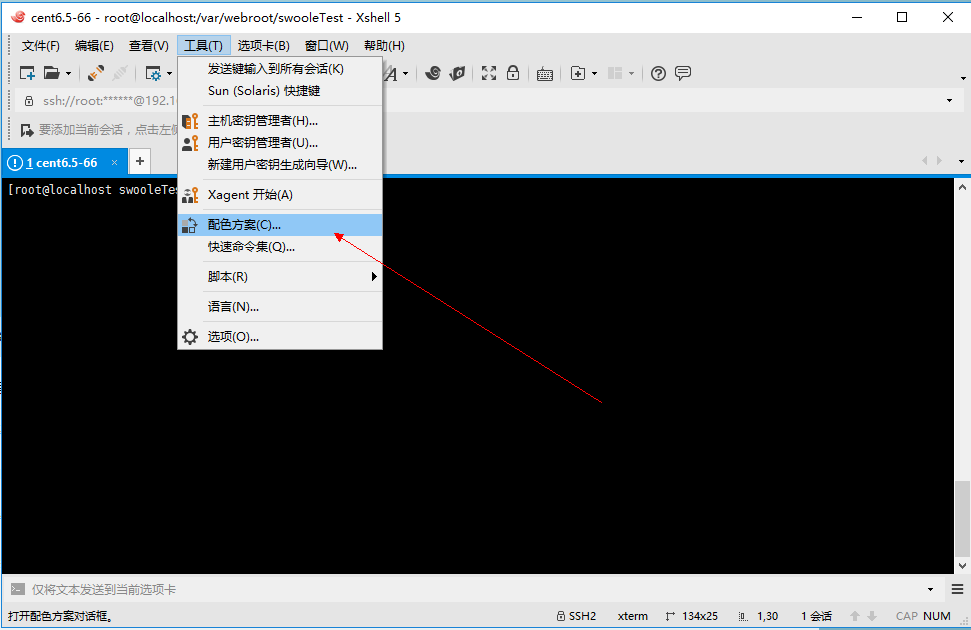This screenshot has width=971, height=630.
Task: Open the address bar history dropdown
Action: coord(949,101)
